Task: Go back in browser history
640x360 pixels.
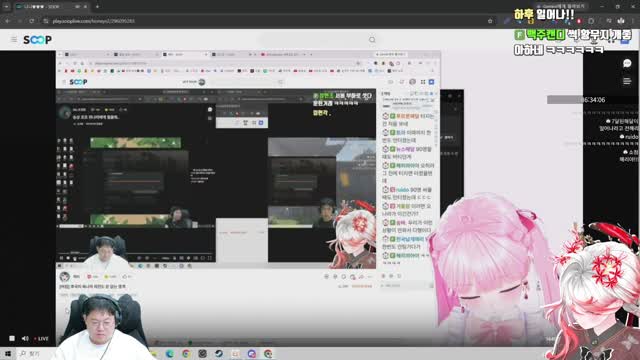Action: [8, 21]
